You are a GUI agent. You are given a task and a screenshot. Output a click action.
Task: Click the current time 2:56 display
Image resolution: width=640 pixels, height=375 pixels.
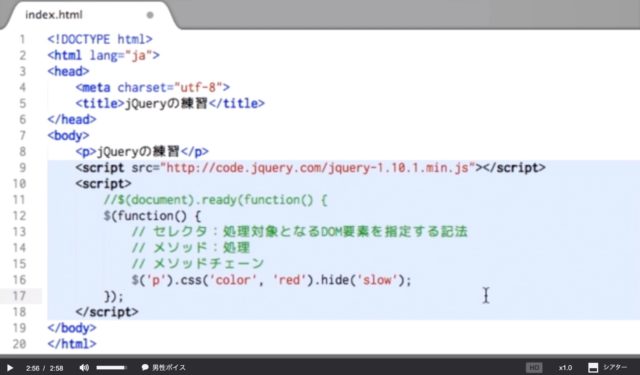(x=33, y=368)
